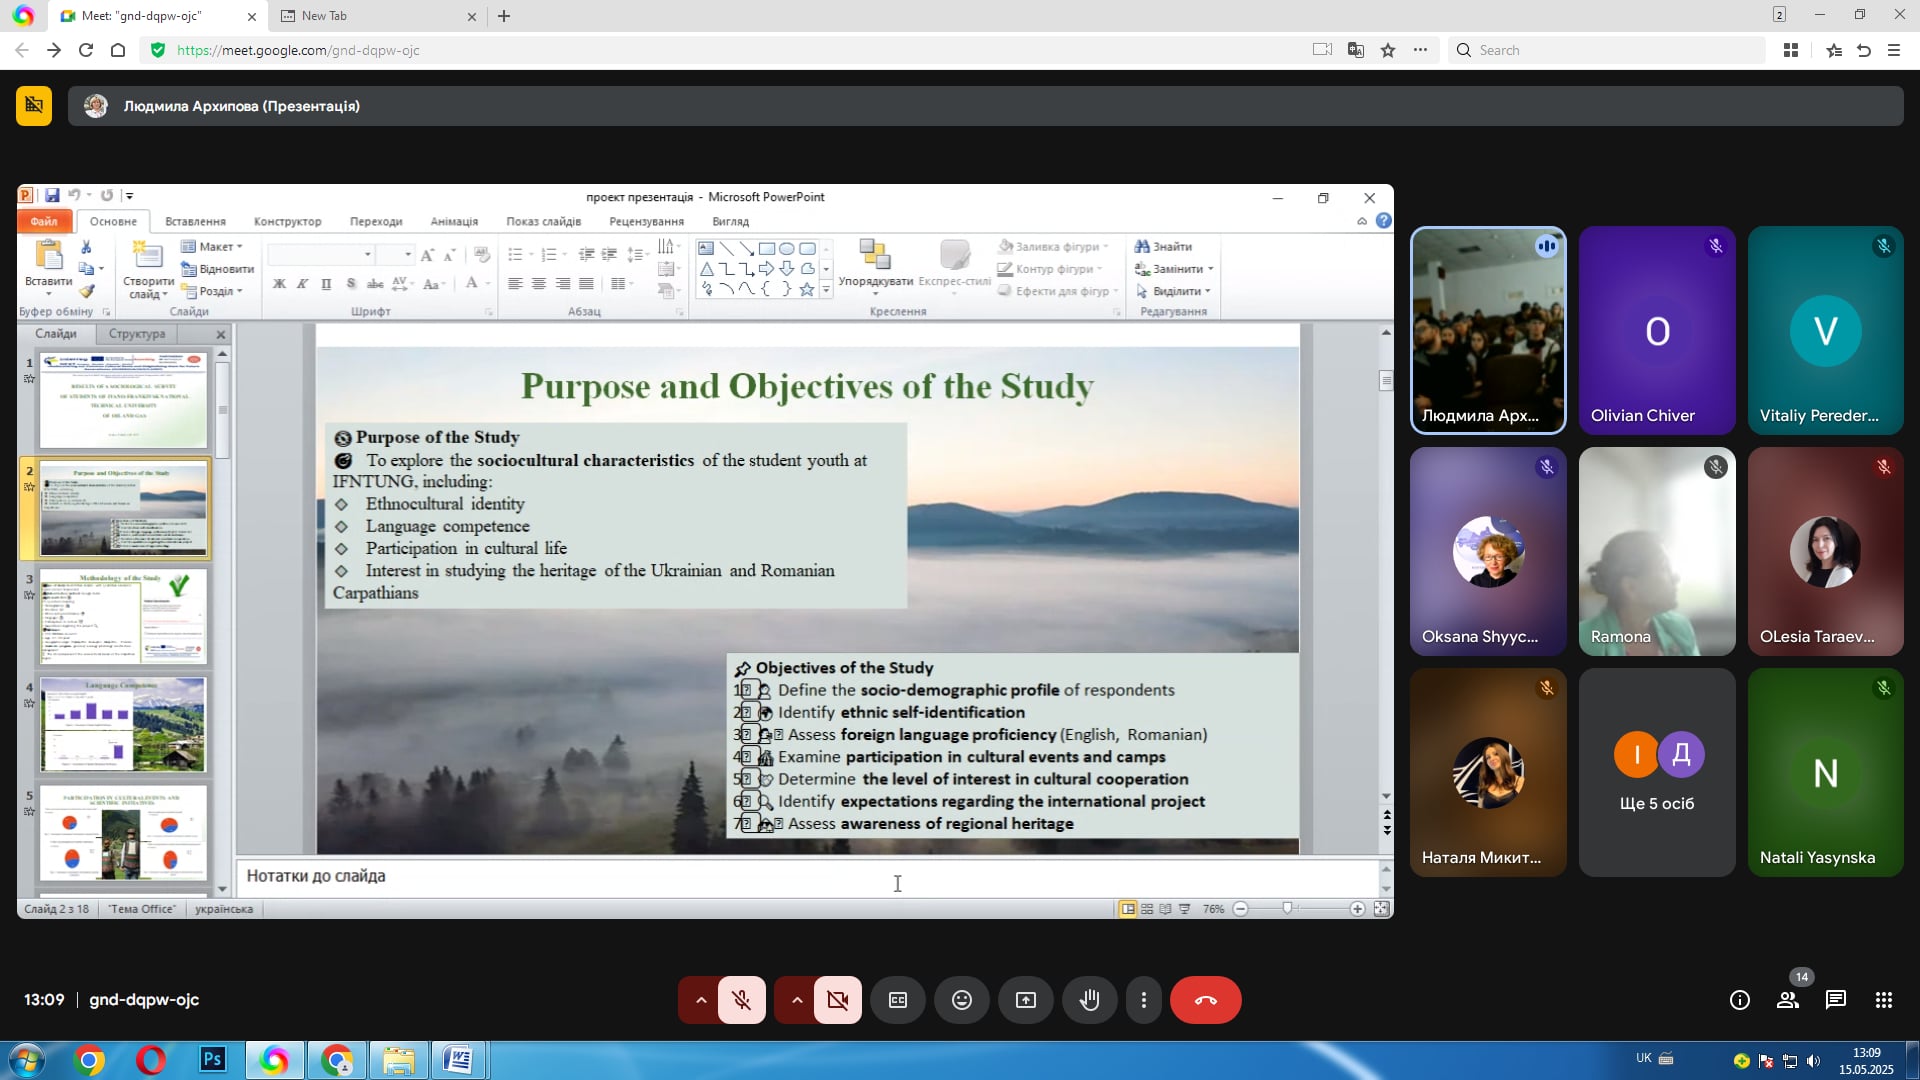This screenshot has width=1920, height=1080.
Task: Open the 'Ще 5 осіб' participants tile
Action: point(1657,772)
